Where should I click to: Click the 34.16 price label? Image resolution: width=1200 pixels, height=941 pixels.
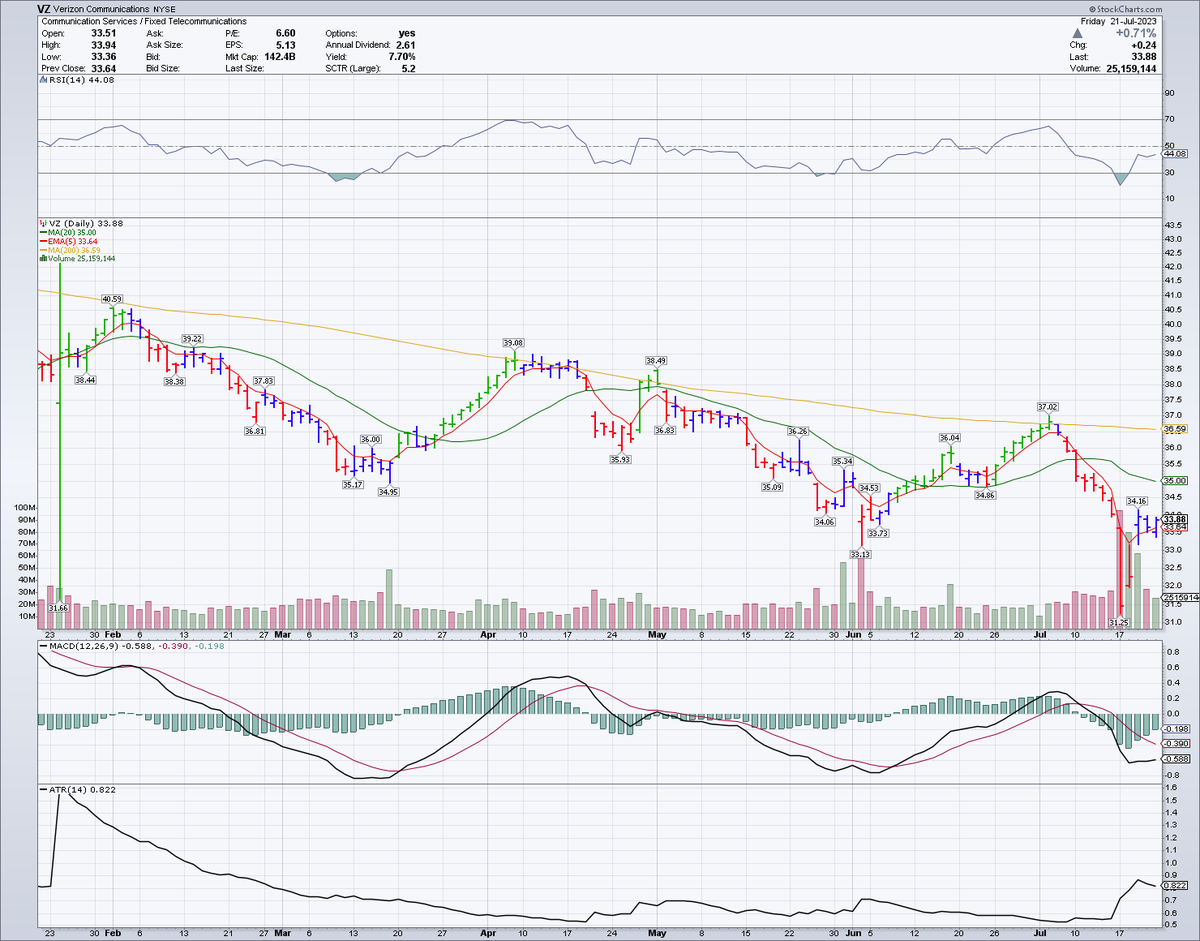1137,500
